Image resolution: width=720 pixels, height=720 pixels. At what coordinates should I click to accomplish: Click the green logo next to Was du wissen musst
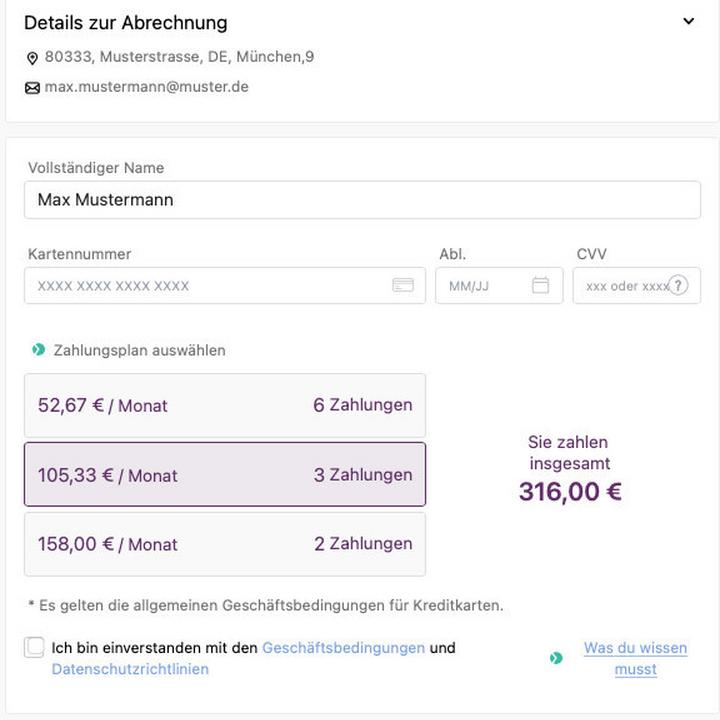(556, 658)
